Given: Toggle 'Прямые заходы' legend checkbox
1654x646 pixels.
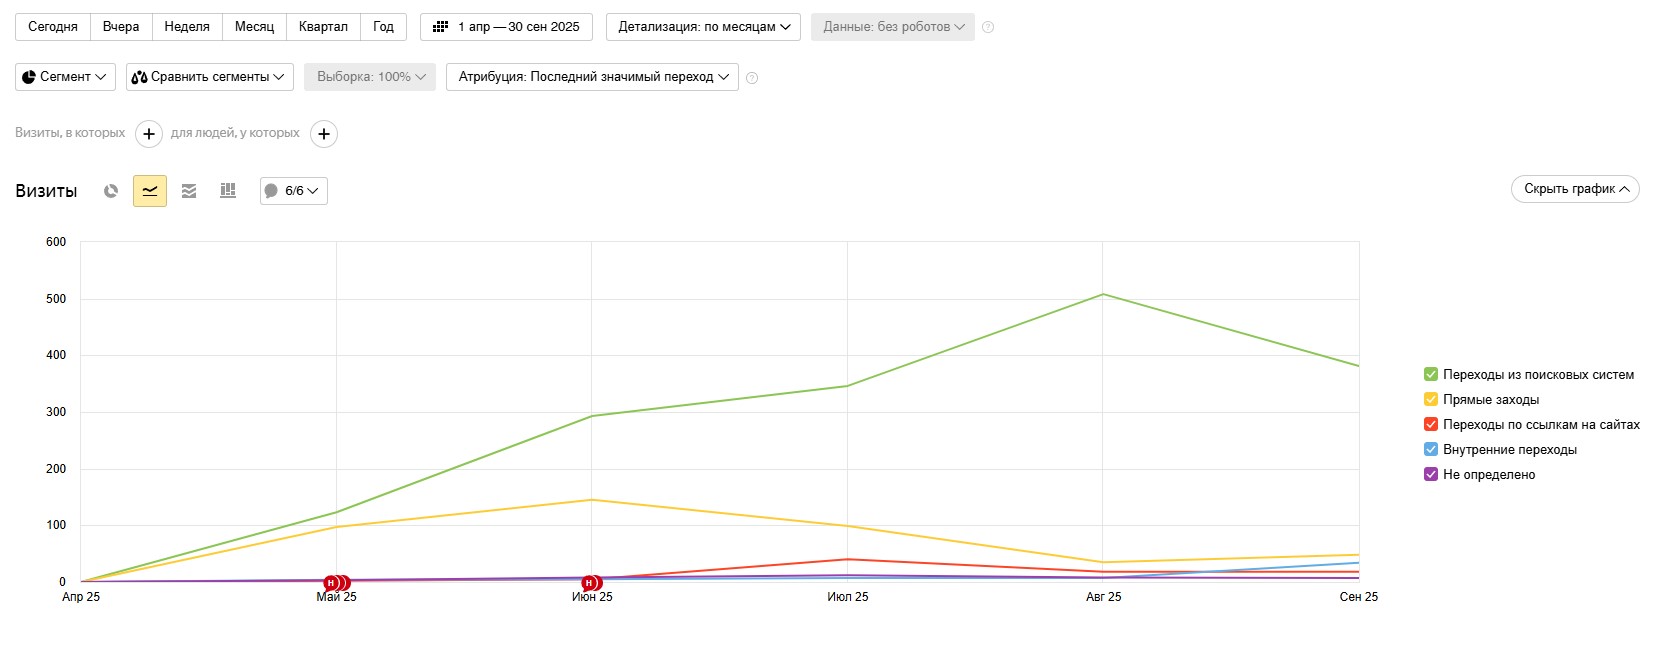Looking at the screenshot, I should [1431, 400].
